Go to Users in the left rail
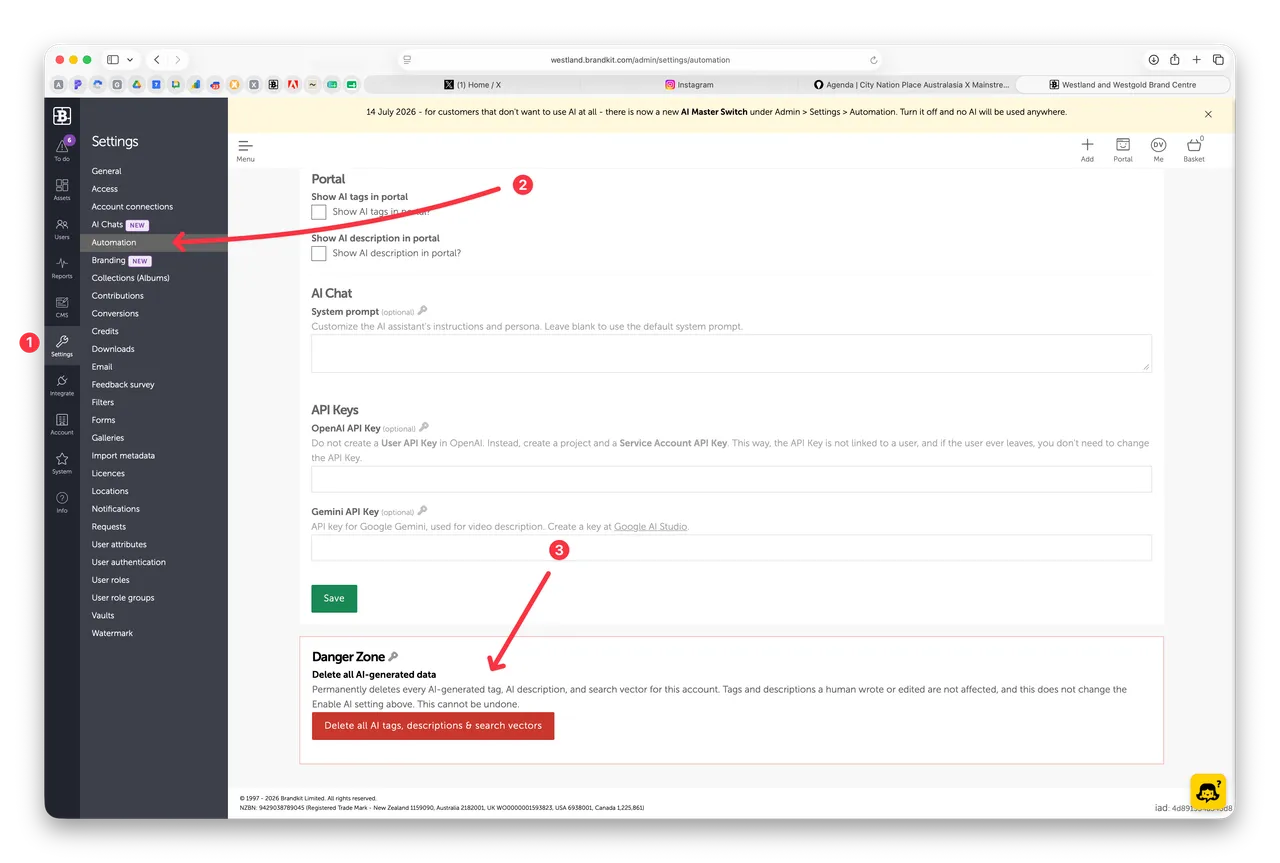 point(62,228)
